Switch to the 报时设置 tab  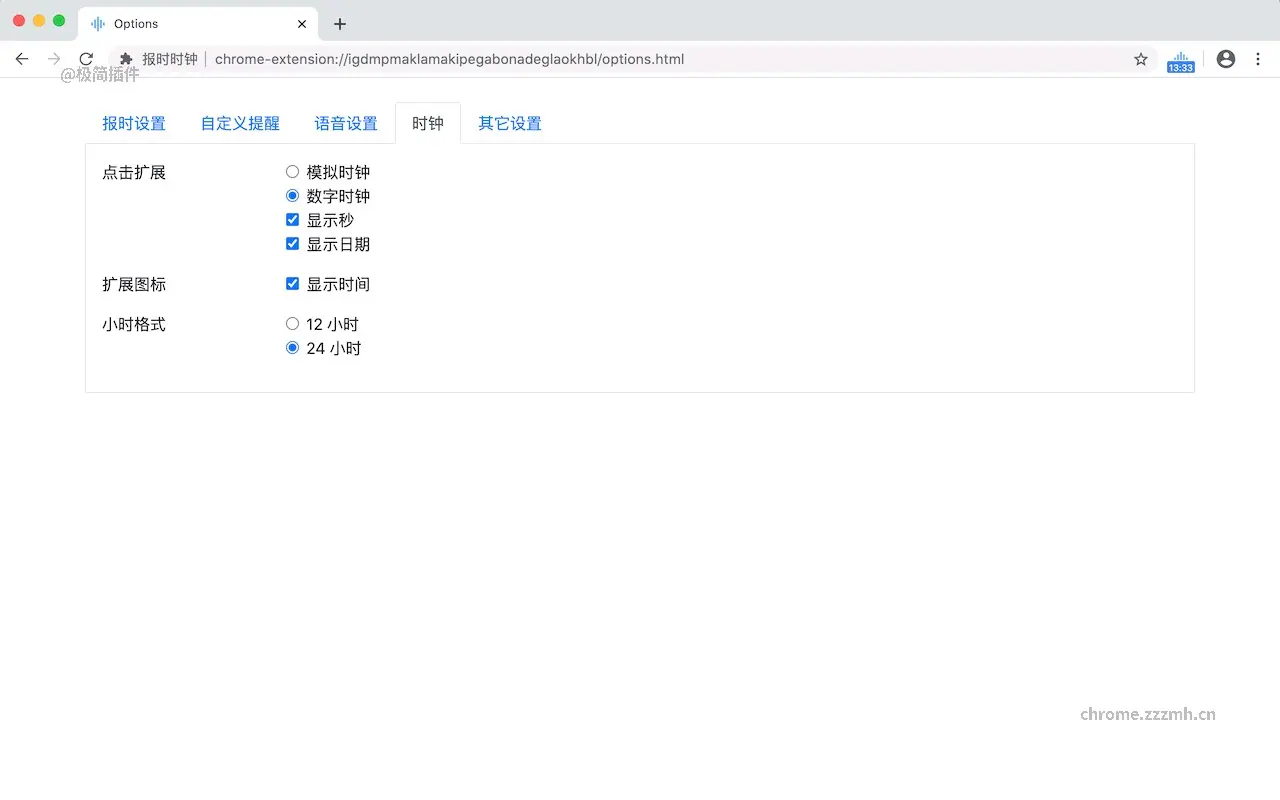tap(134, 122)
